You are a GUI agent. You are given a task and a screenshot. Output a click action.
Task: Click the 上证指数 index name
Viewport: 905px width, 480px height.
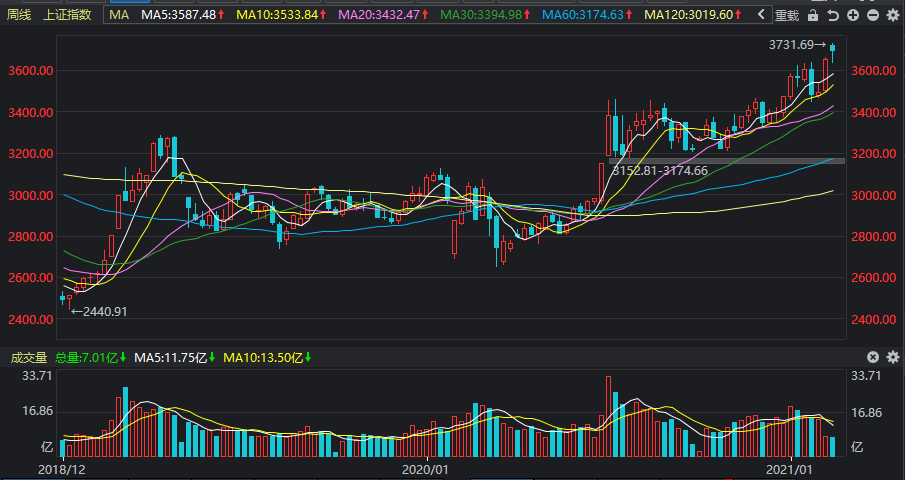[68, 15]
